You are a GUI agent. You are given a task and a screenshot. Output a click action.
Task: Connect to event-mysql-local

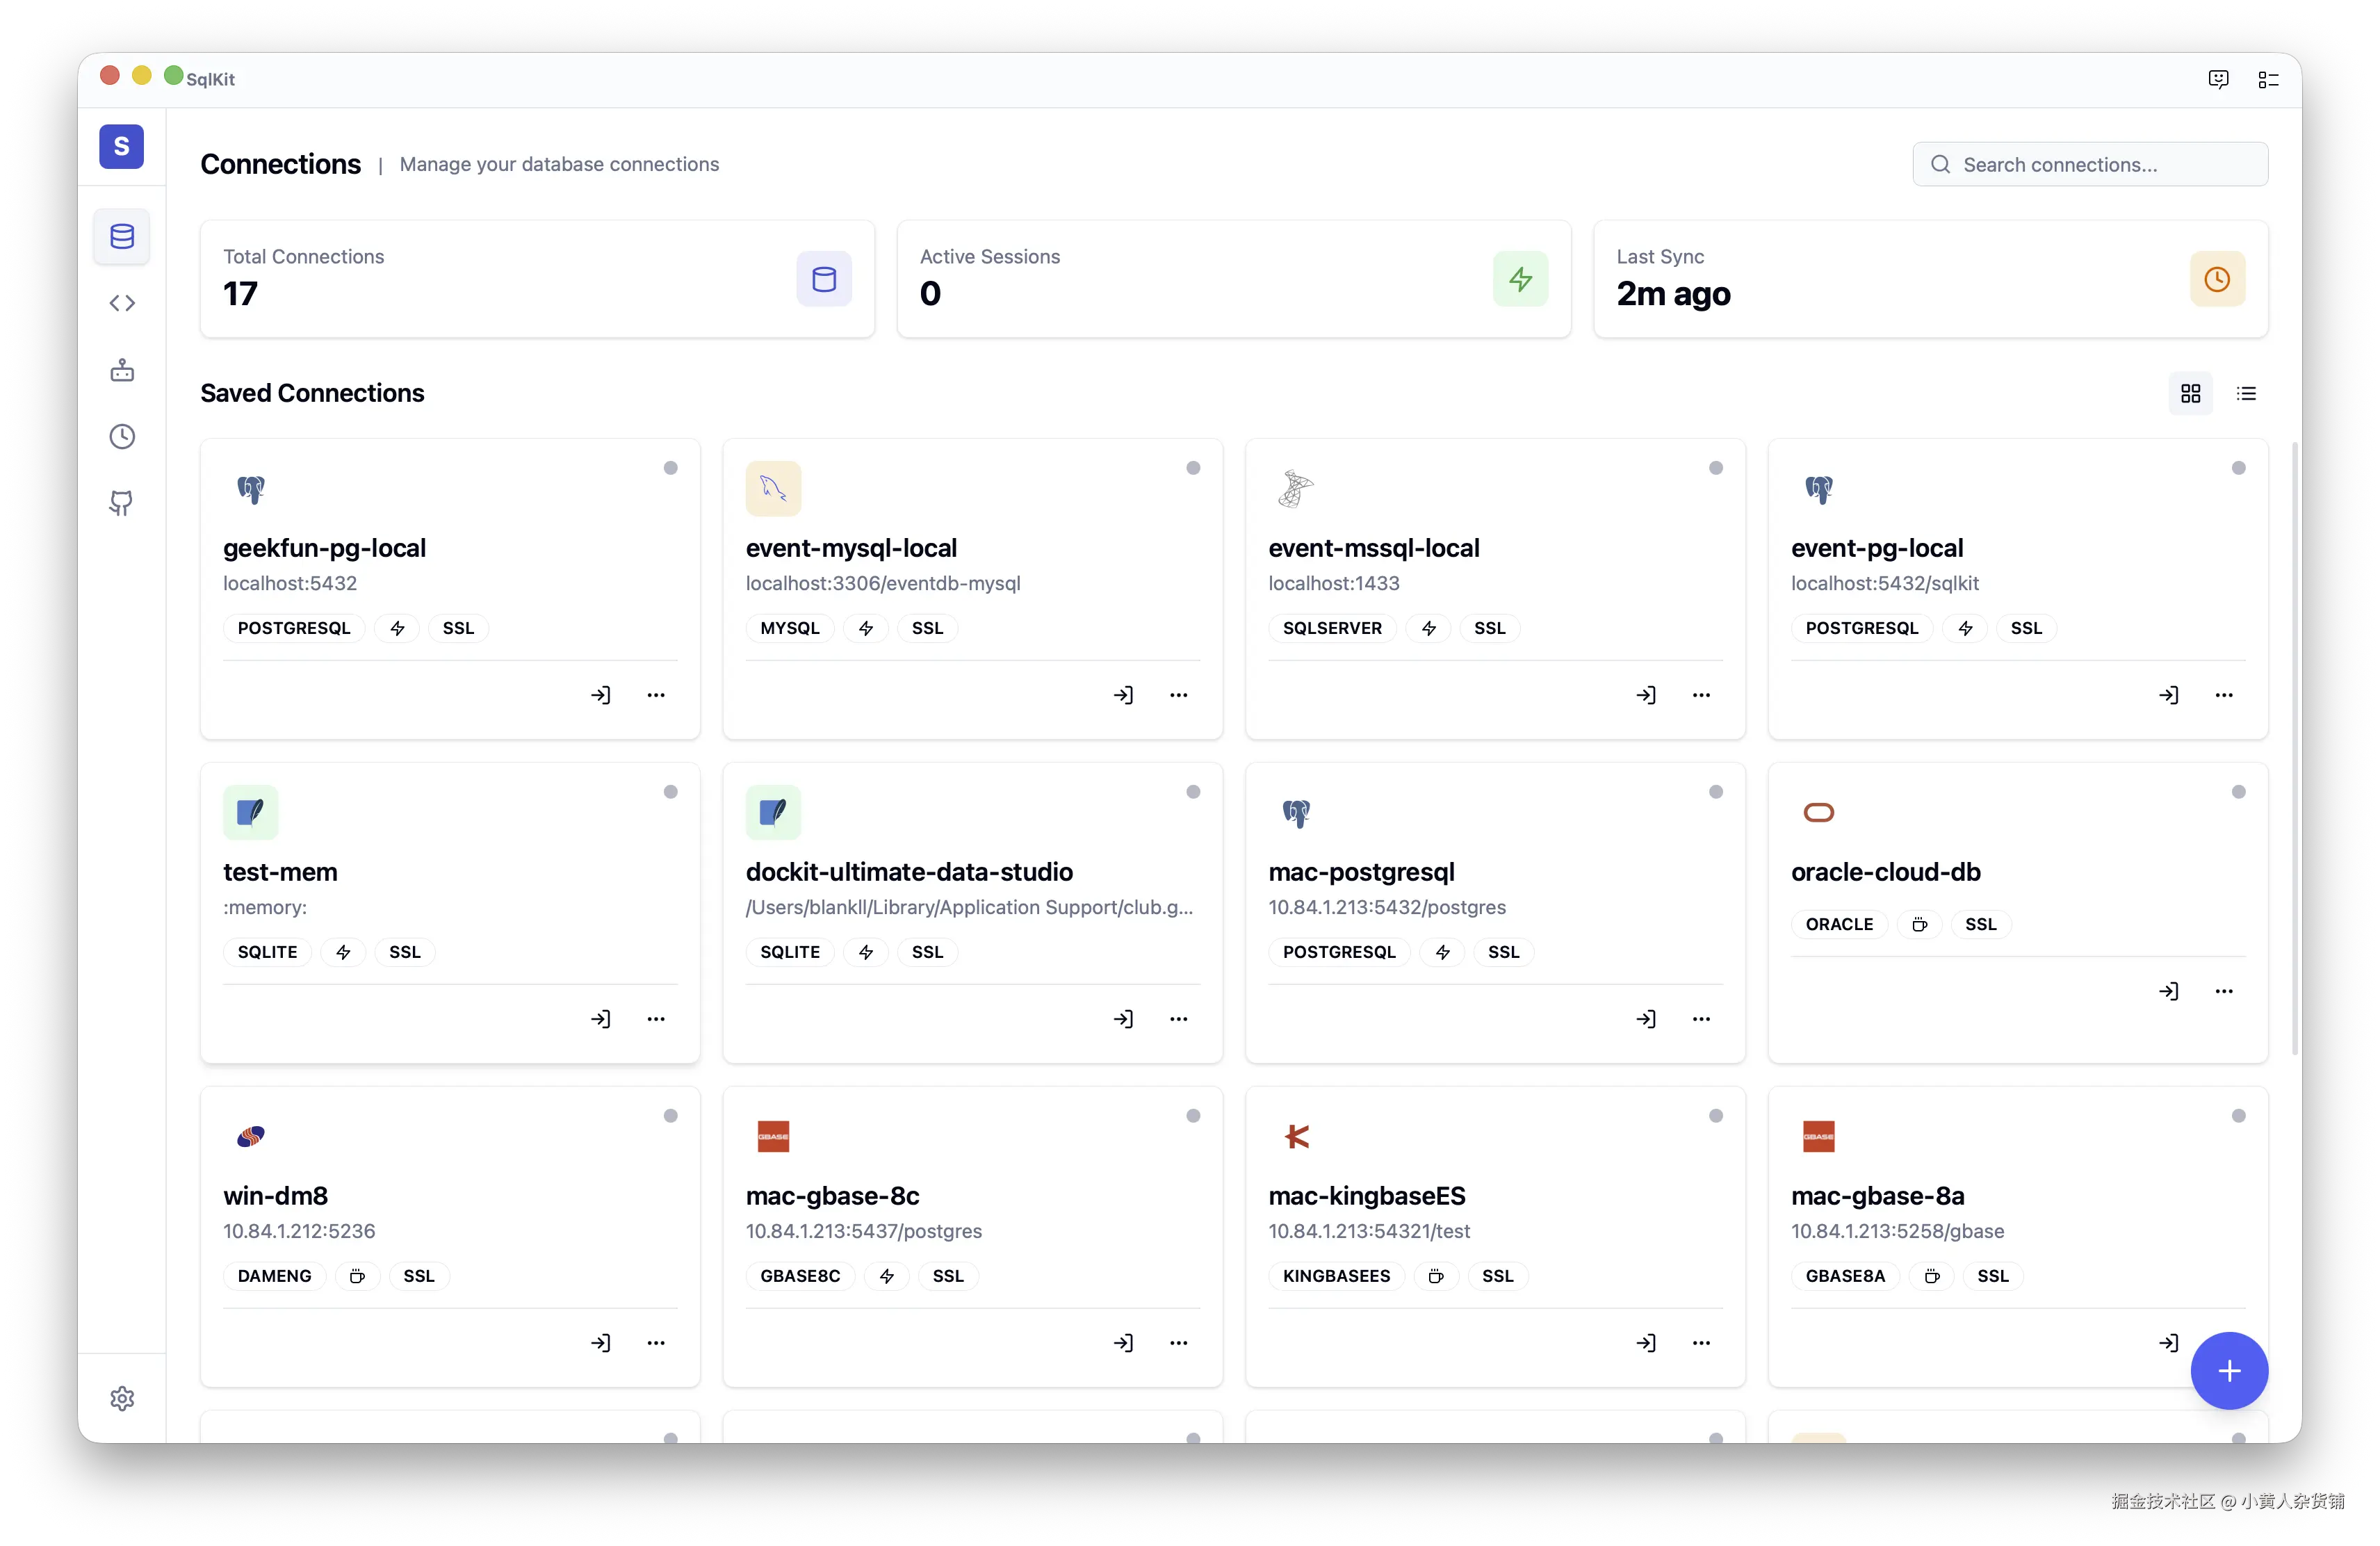(1124, 695)
